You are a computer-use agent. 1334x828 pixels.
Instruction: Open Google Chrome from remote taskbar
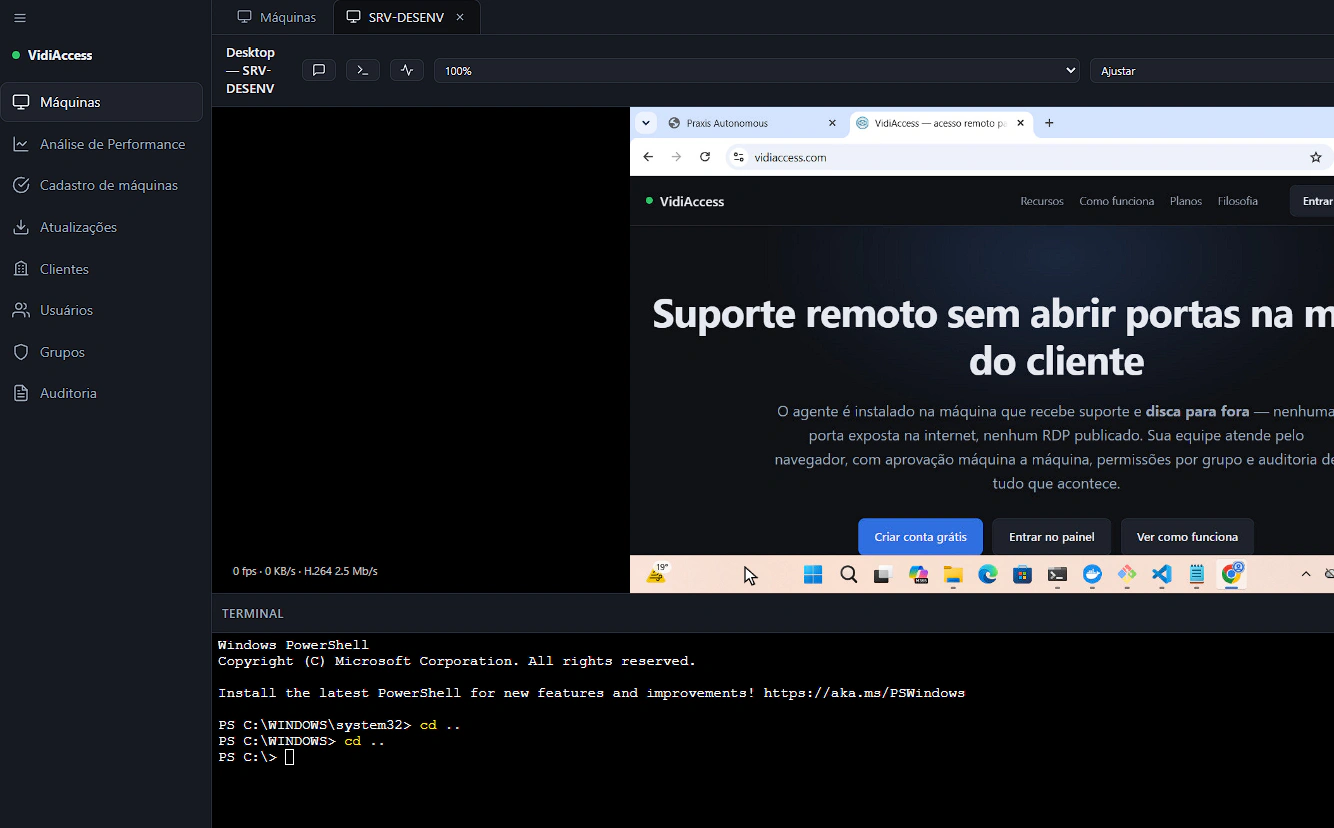[x=1232, y=574]
